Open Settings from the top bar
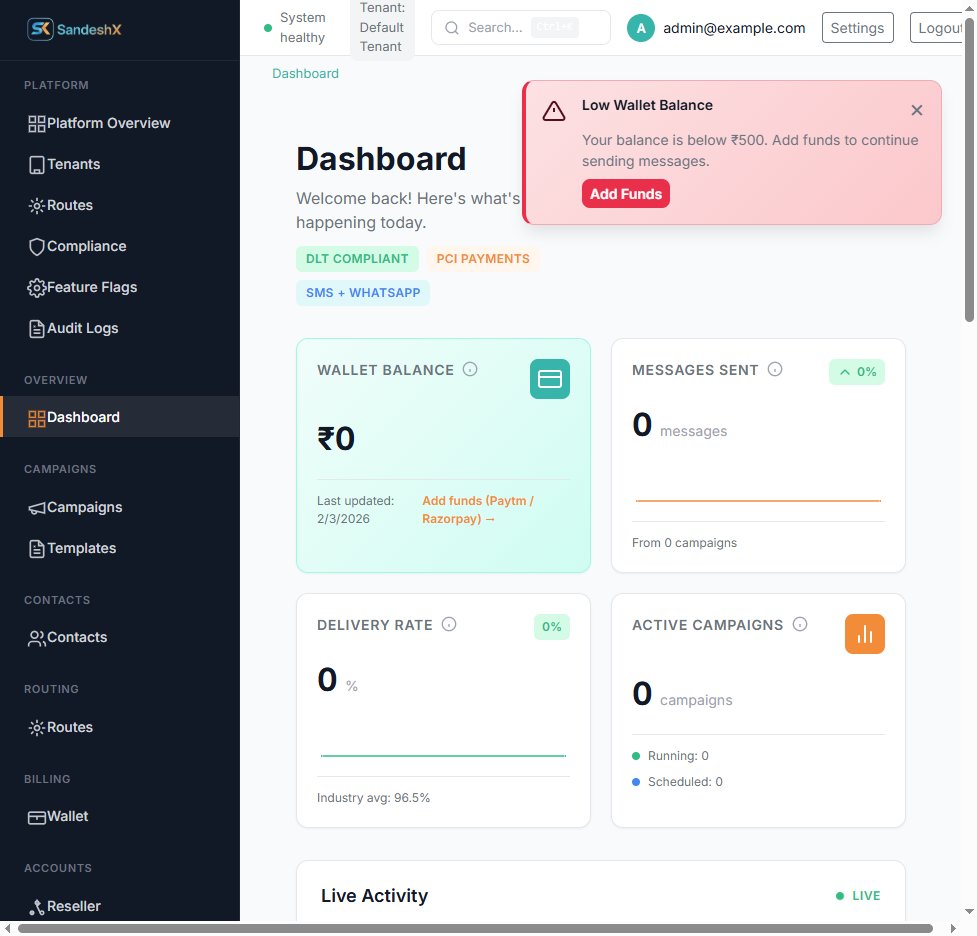Image resolution: width=977 pixels, height=936 pixels. tap(857, 28)
